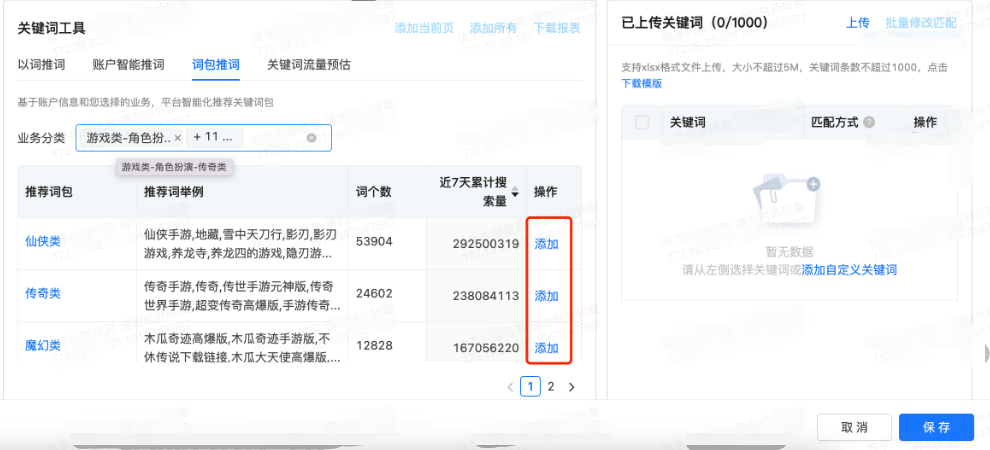Viewport: 990px width, 450px height.
Task: Clear all selected business categories
Action: (311, 138)
